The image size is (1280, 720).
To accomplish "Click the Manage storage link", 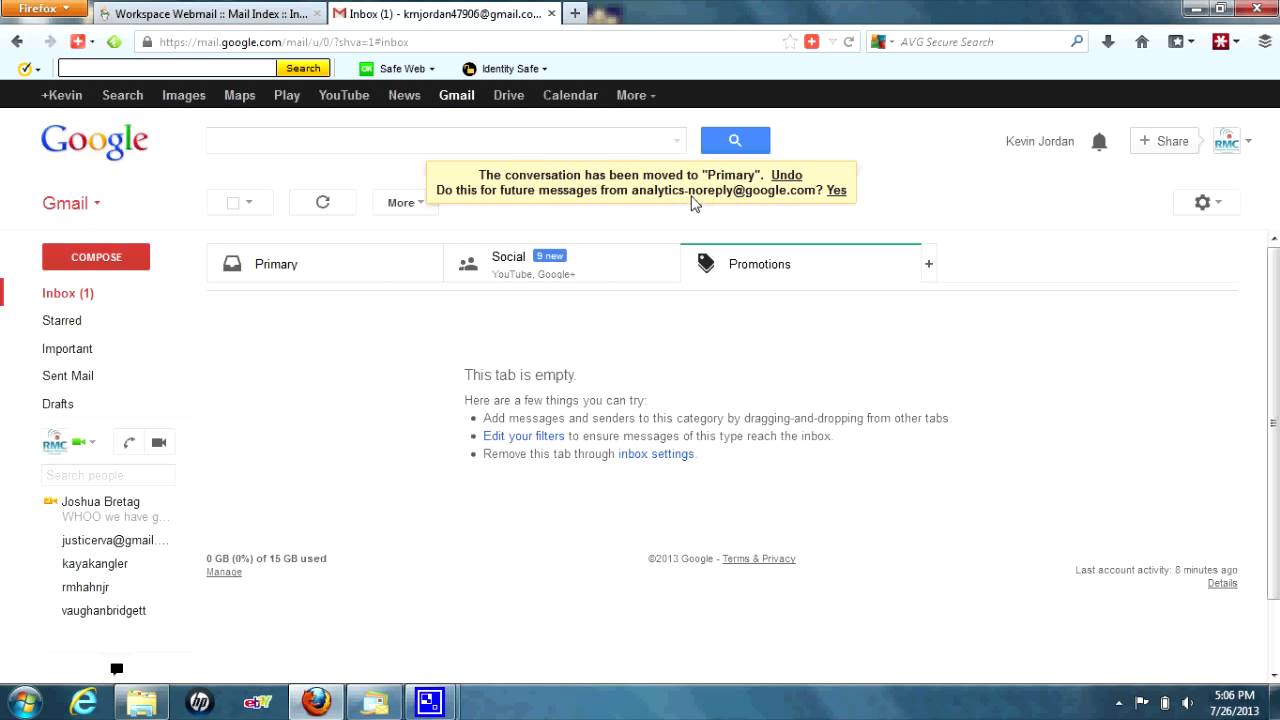I will (224, 572).
